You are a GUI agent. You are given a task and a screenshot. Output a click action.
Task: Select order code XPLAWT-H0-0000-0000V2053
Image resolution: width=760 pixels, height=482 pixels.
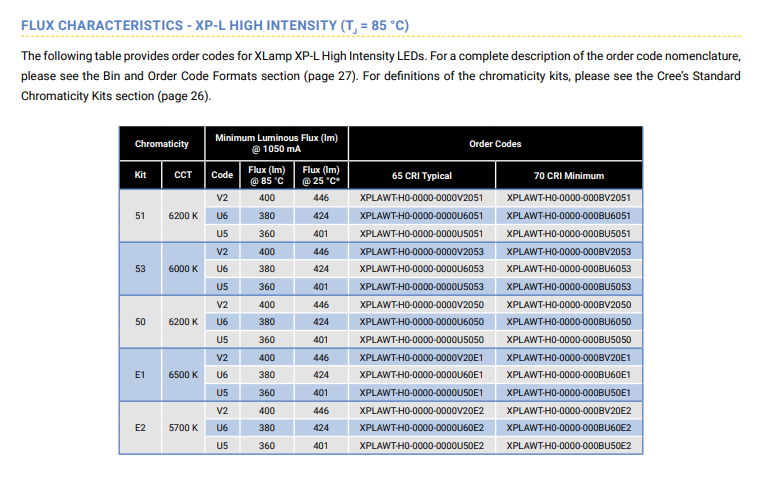(x=422, y=252)
